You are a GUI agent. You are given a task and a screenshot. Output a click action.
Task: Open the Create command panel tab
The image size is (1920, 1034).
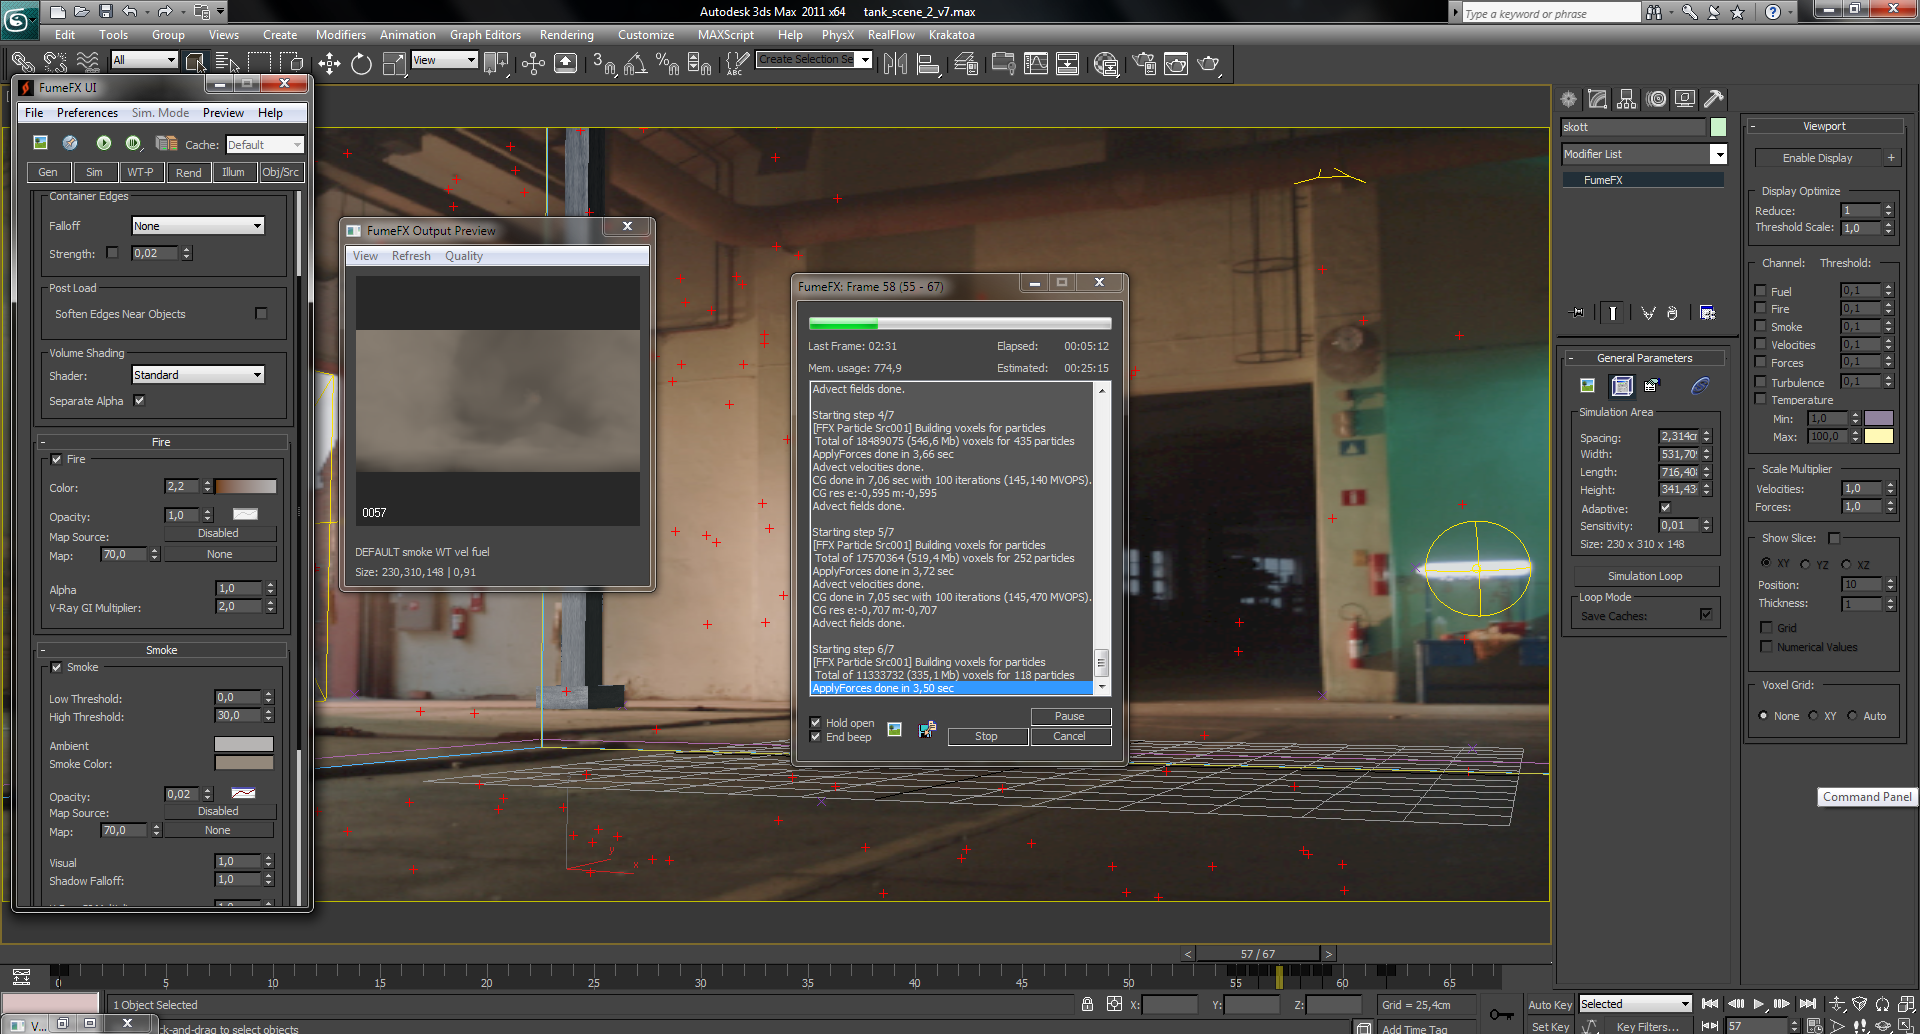tap(1568, 99)
